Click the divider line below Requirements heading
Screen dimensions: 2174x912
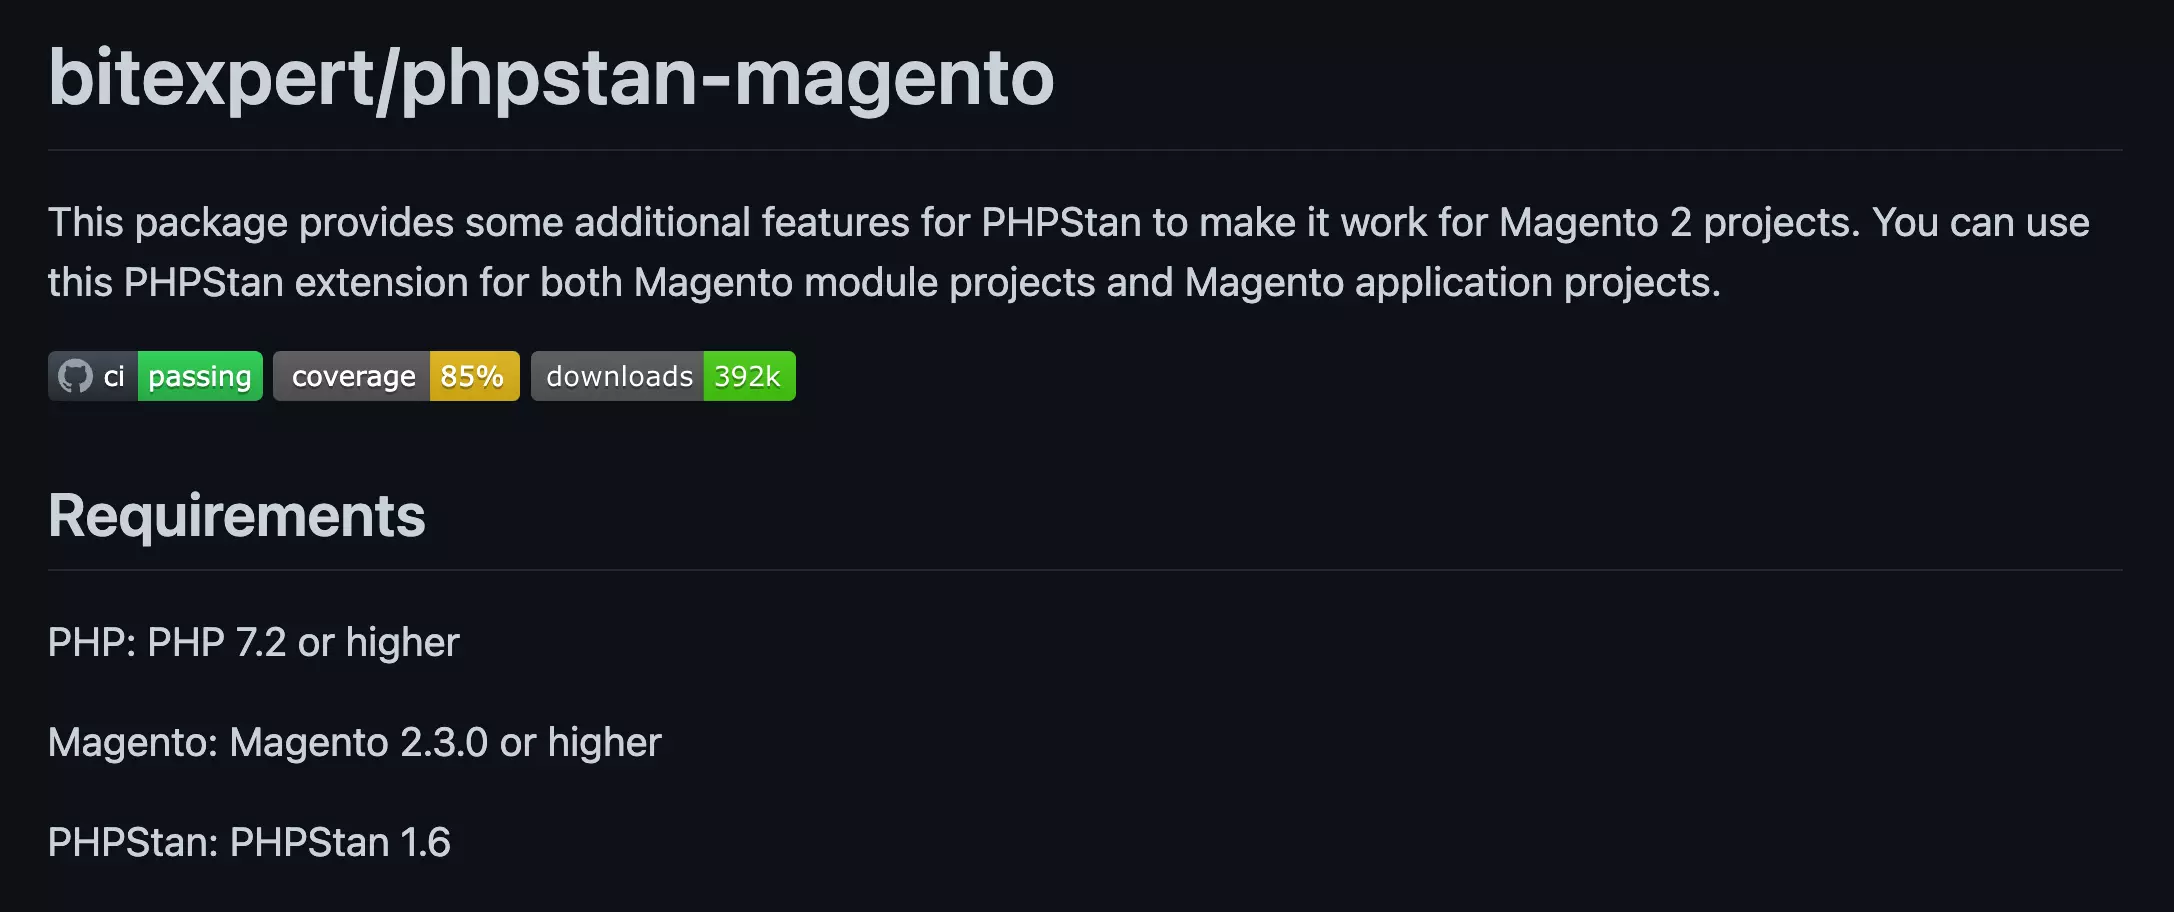tap(1085, 570)
